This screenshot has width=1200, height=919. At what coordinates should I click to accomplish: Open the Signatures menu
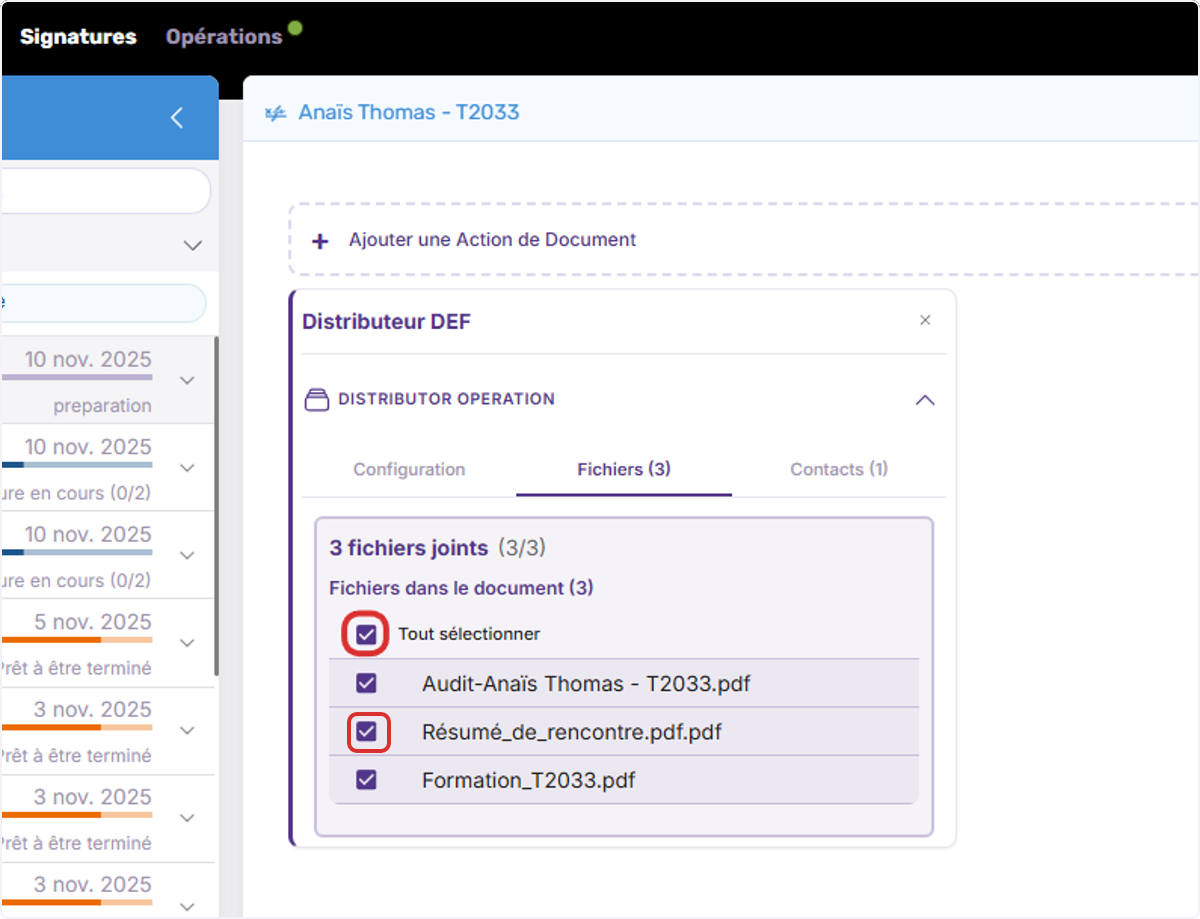78,37
